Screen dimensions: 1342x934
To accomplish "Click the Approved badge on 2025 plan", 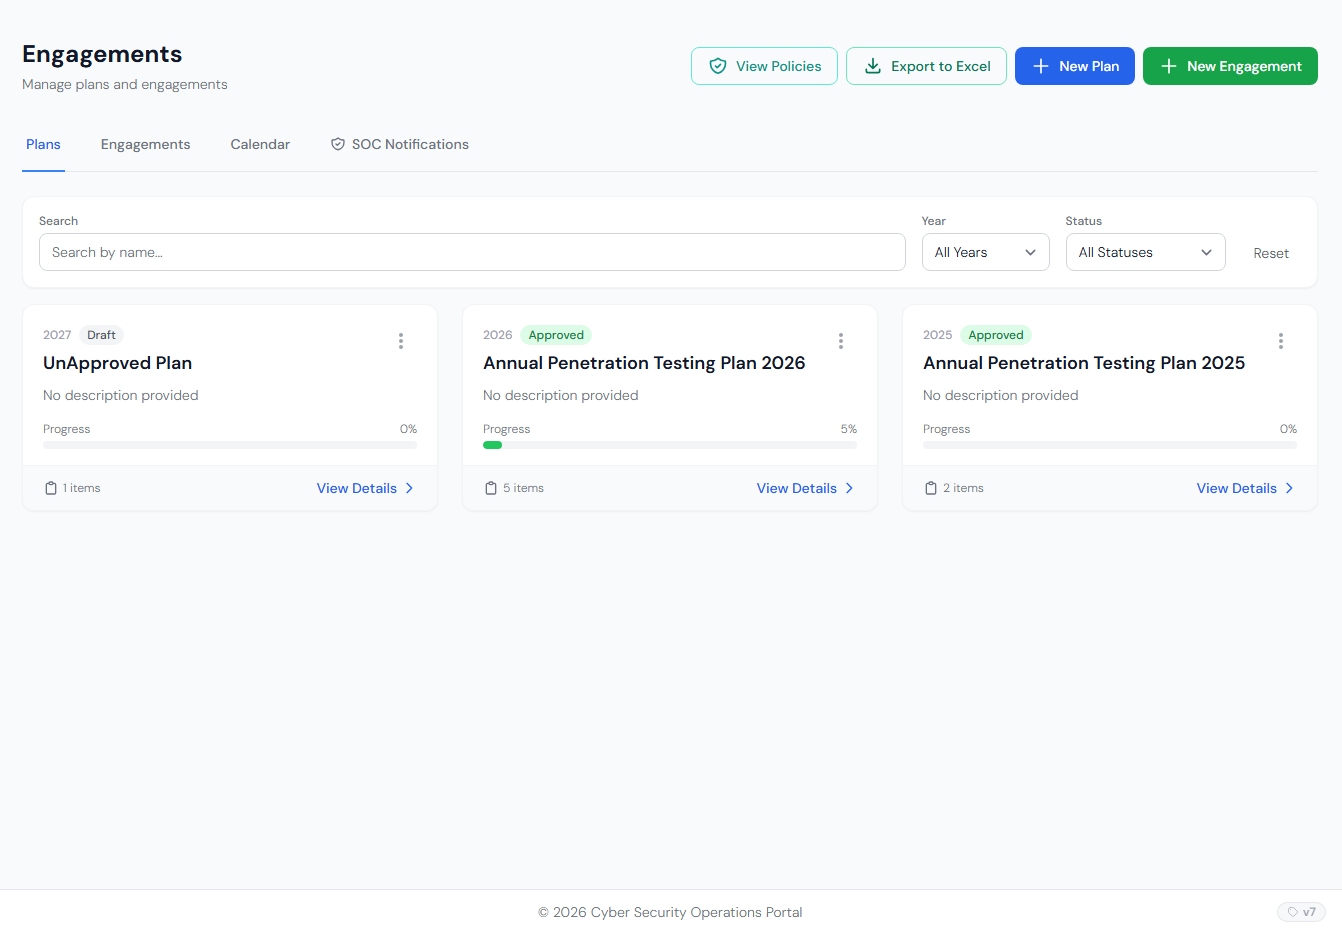I will pos(996,335).
